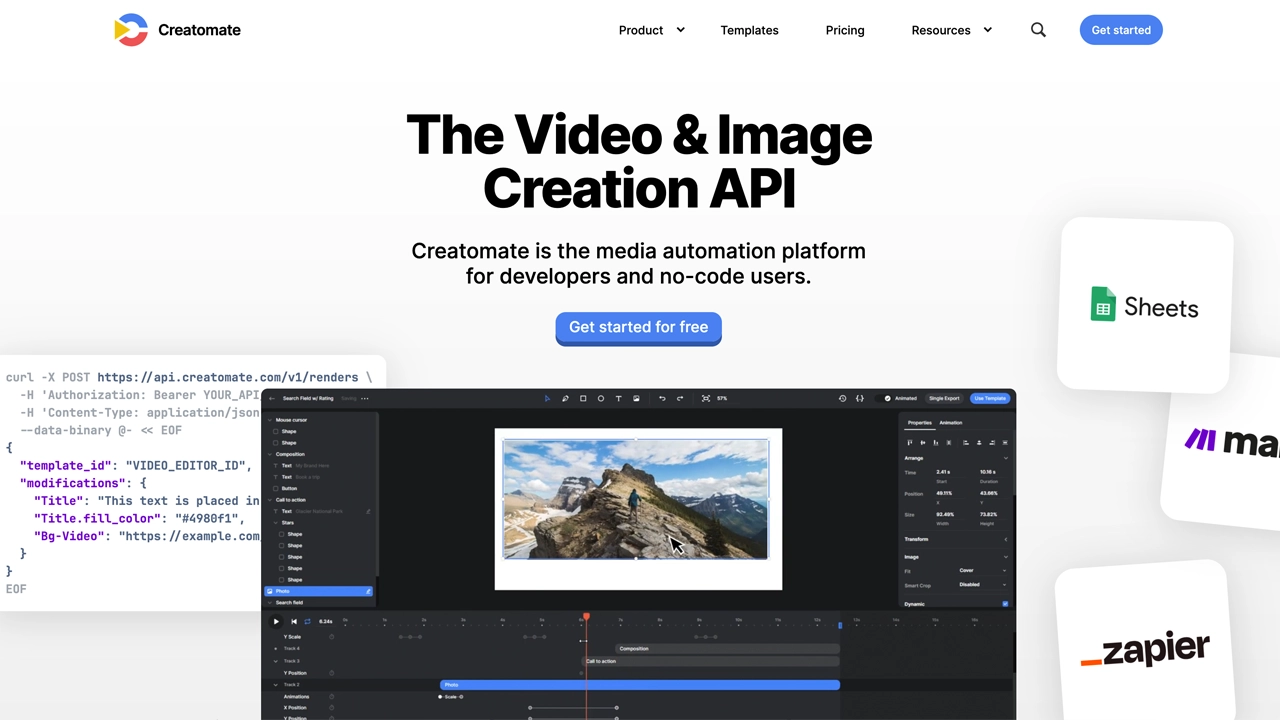1280x720 pixels.
Task: Click the align top icon
Action: pos(909,442)
